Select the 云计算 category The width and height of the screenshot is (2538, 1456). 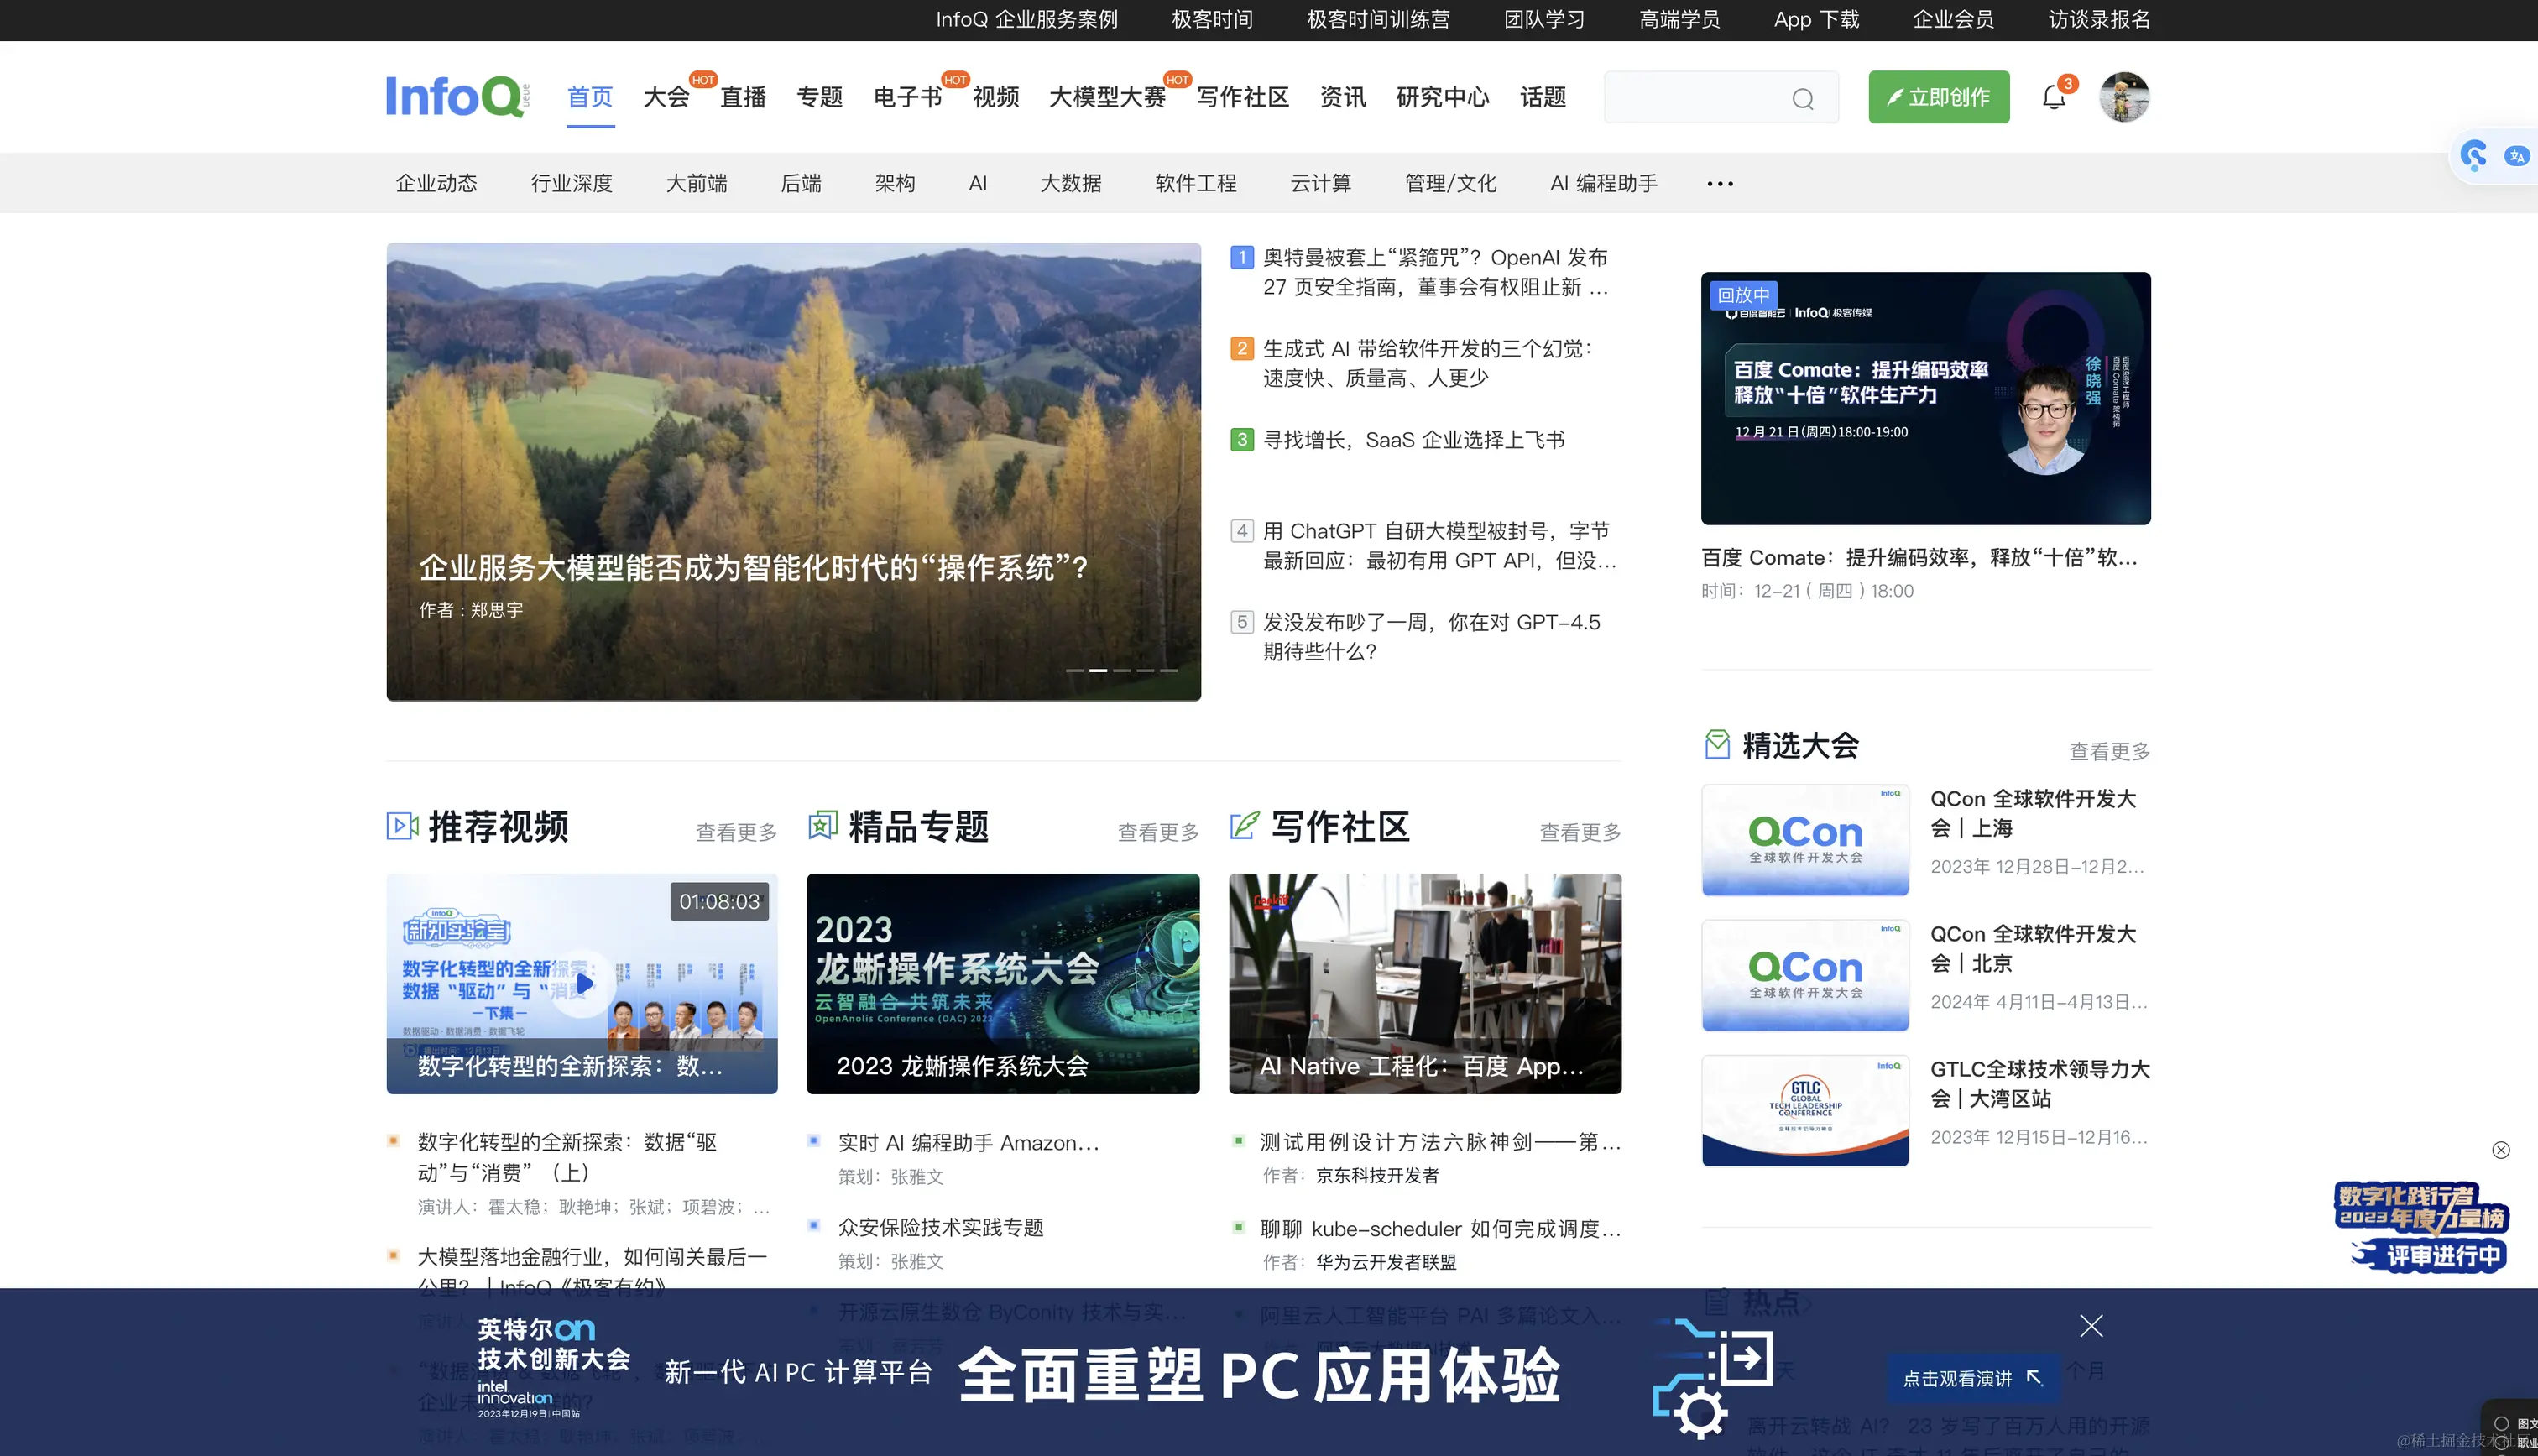click(x=1320, y=183)
